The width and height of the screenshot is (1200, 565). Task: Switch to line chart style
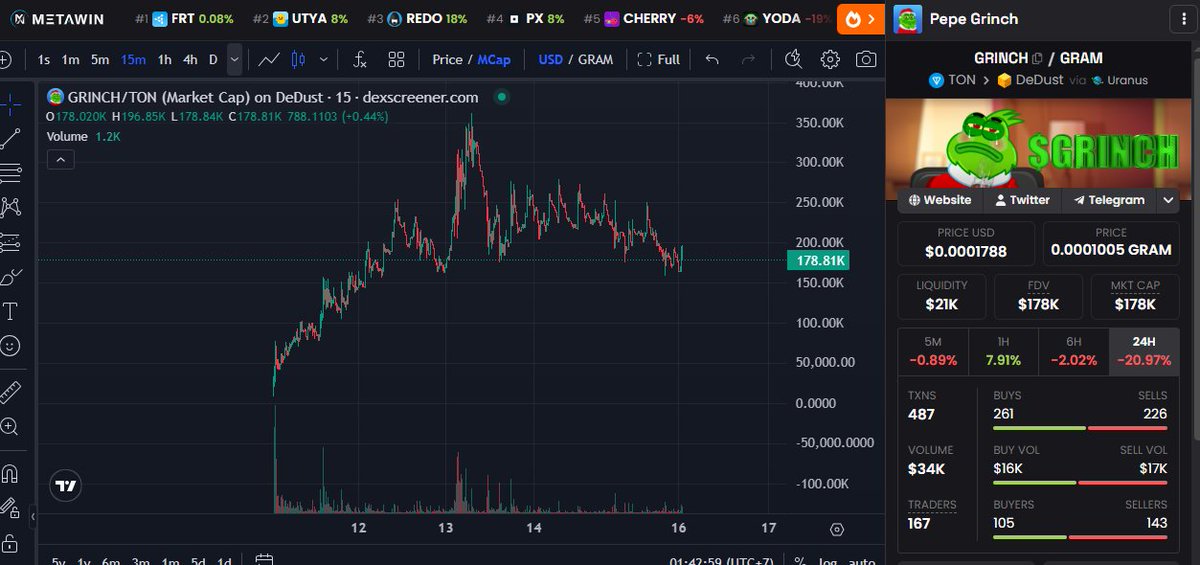click(x=269, y=59)
